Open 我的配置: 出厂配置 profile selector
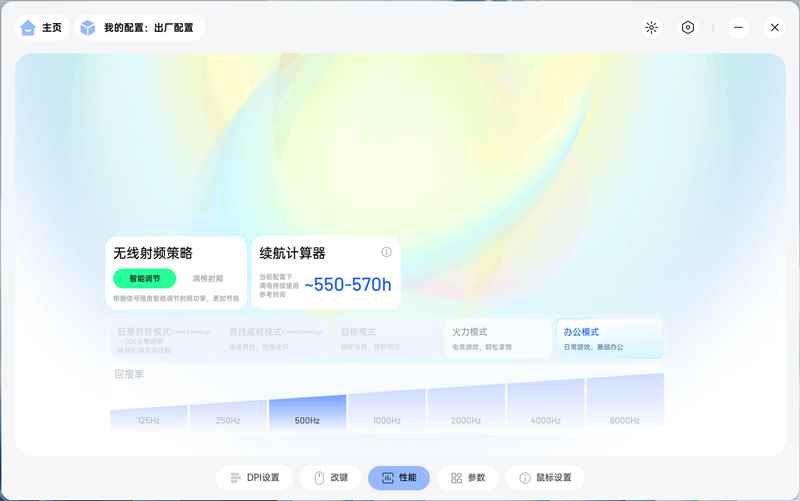 click(x=139, y=28)
